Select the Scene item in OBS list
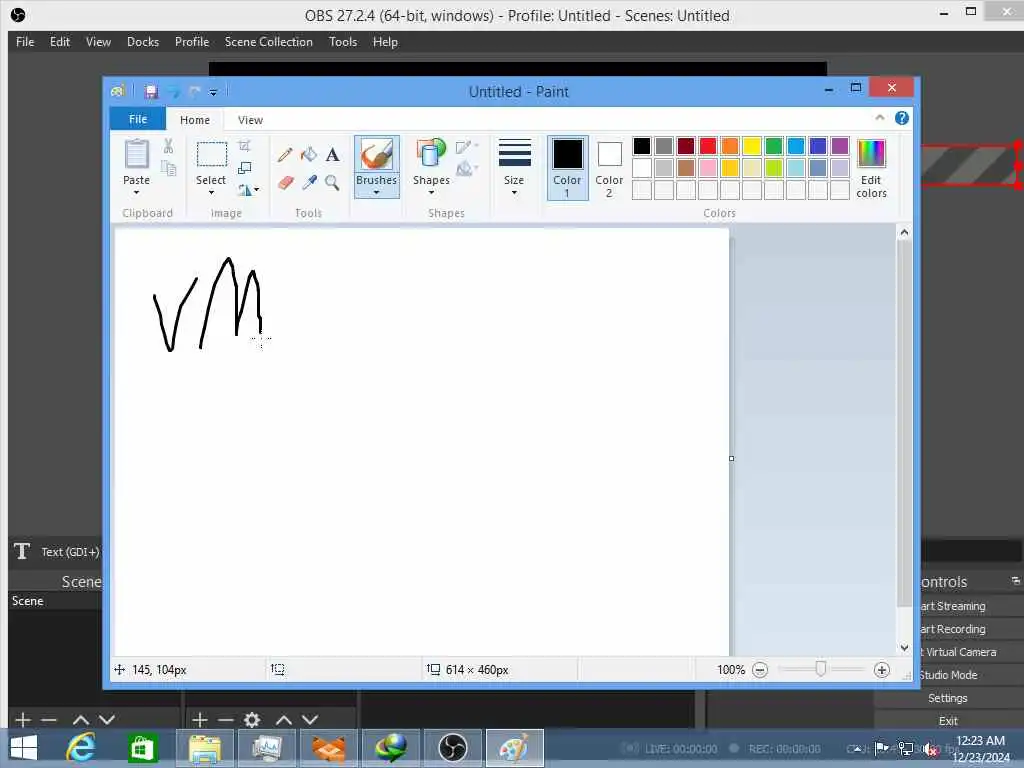 click(56, 601)
